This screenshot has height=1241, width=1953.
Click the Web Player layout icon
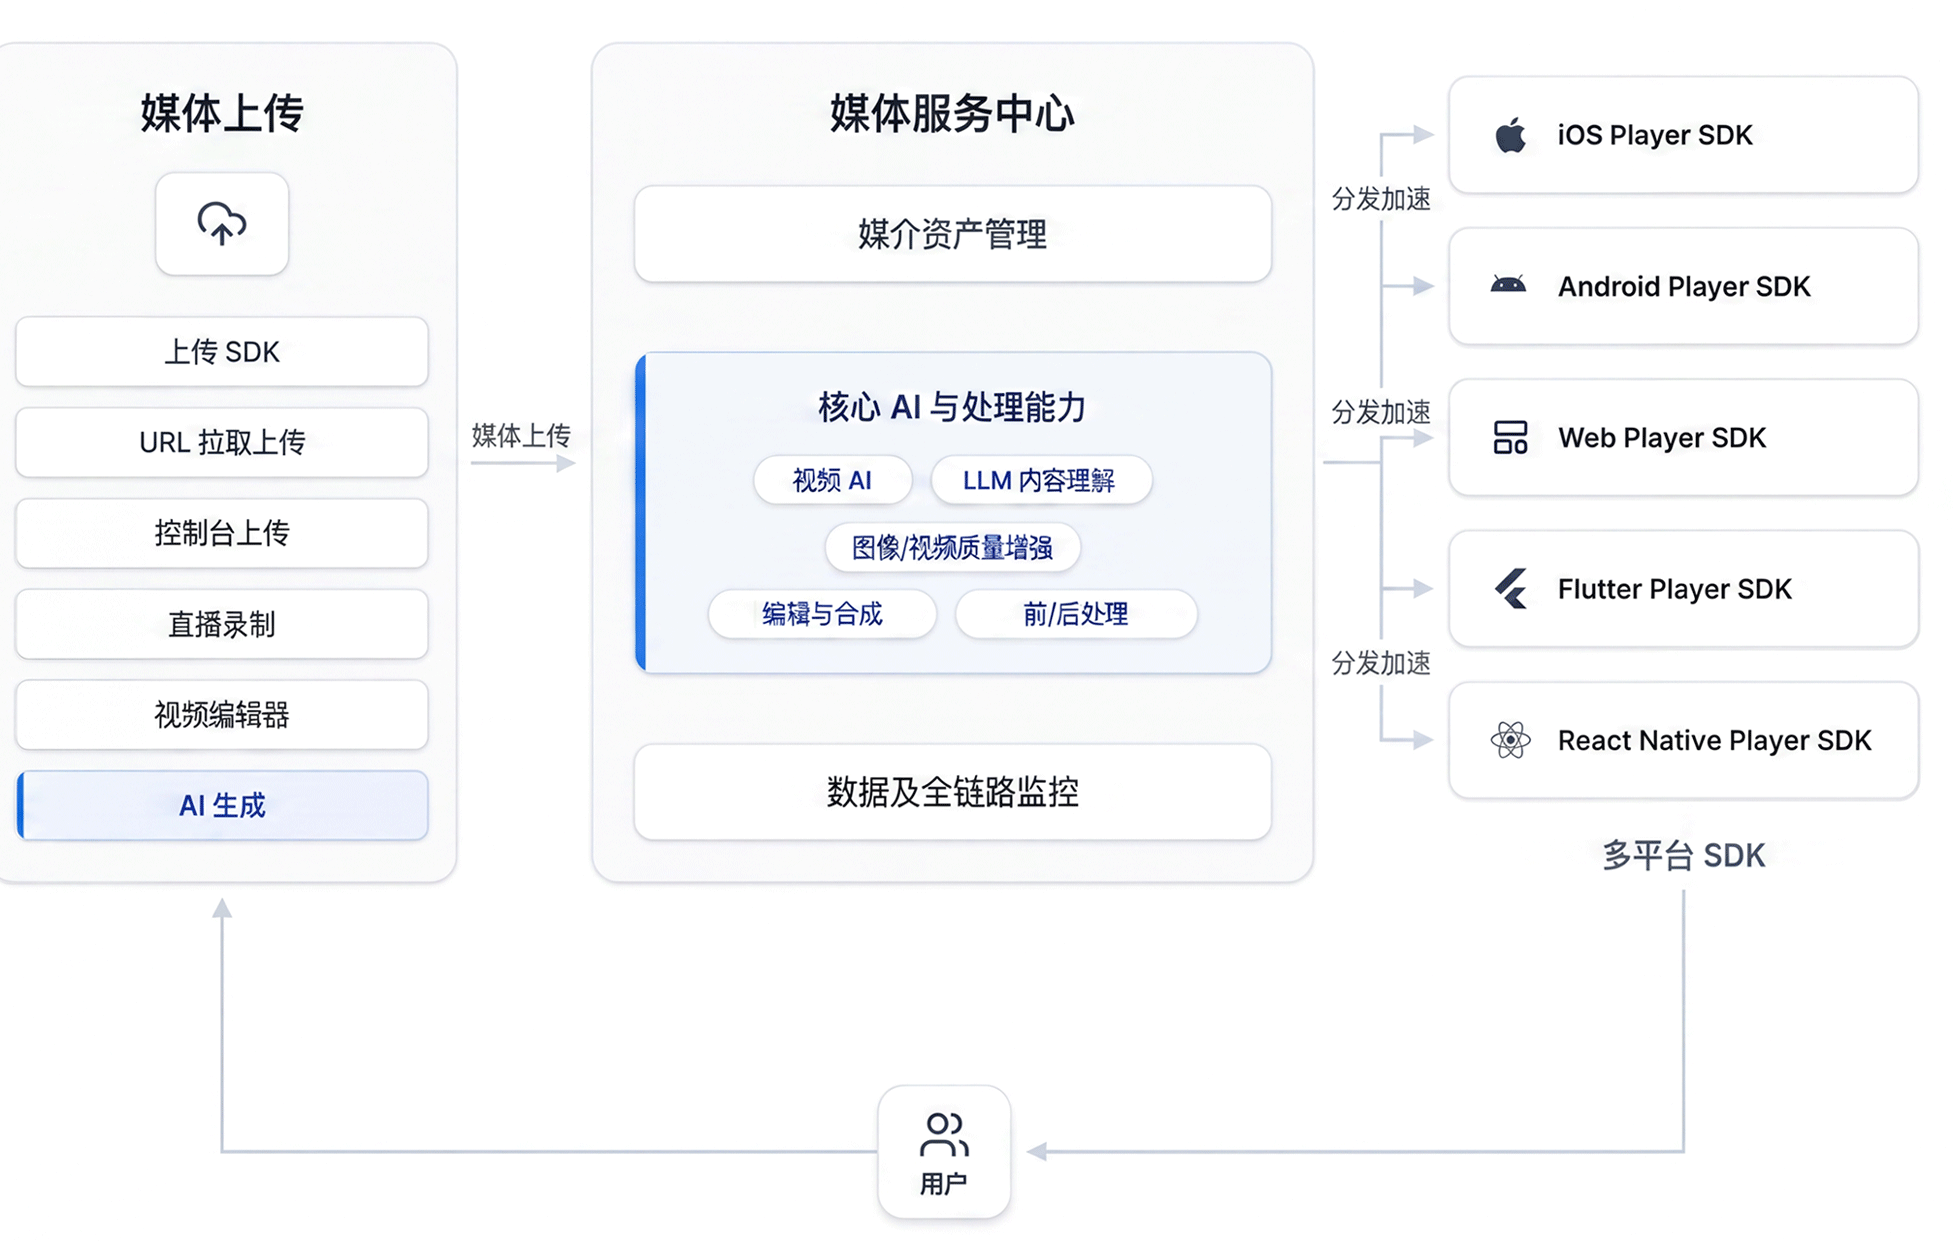pyautogui.click(x=1510, y=437)
